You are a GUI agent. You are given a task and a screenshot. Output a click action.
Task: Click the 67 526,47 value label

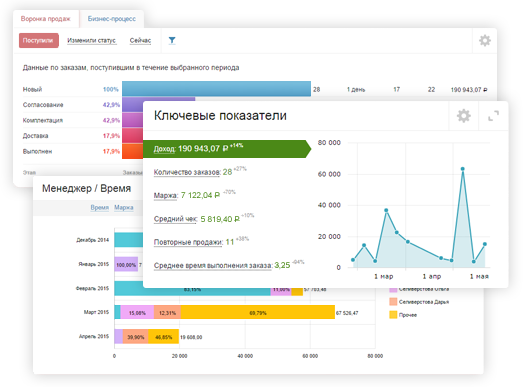pyautogui.click(x=347, y=313)
